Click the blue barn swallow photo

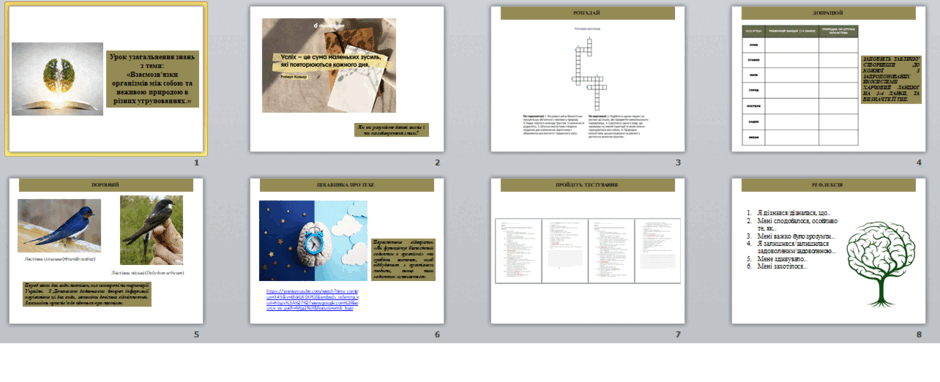point(59,225)
